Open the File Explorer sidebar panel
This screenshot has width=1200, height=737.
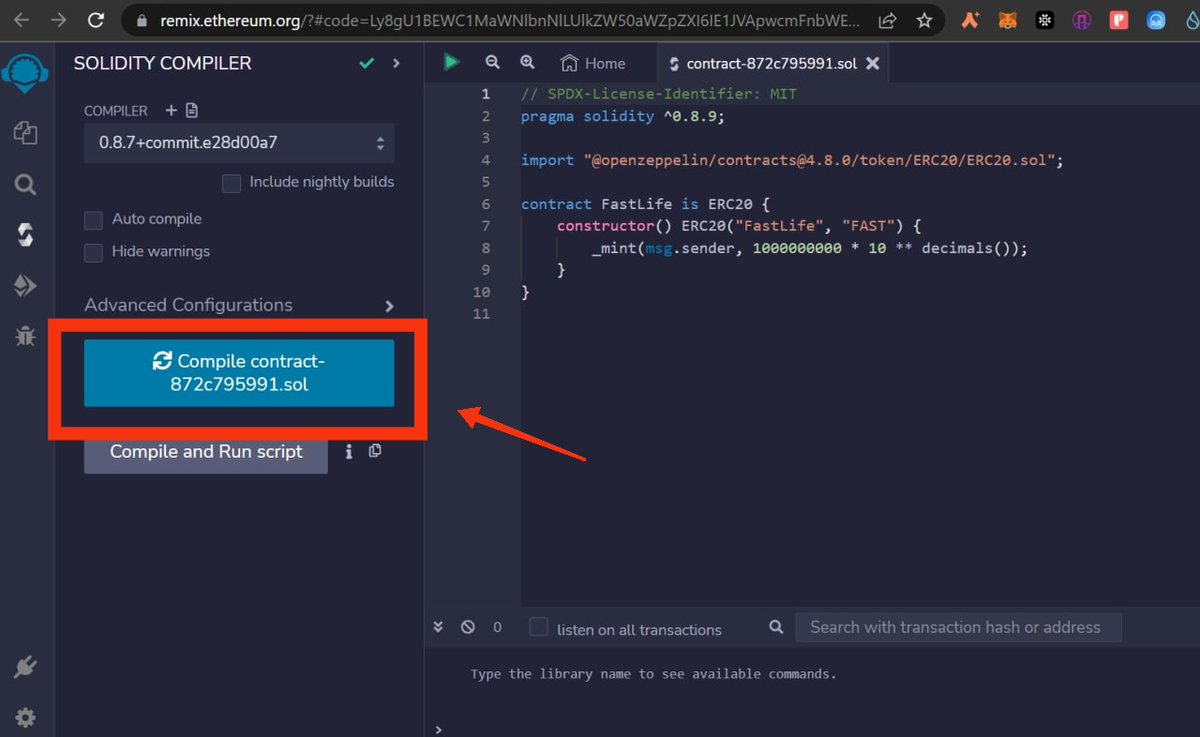click(x=25, y=130)
